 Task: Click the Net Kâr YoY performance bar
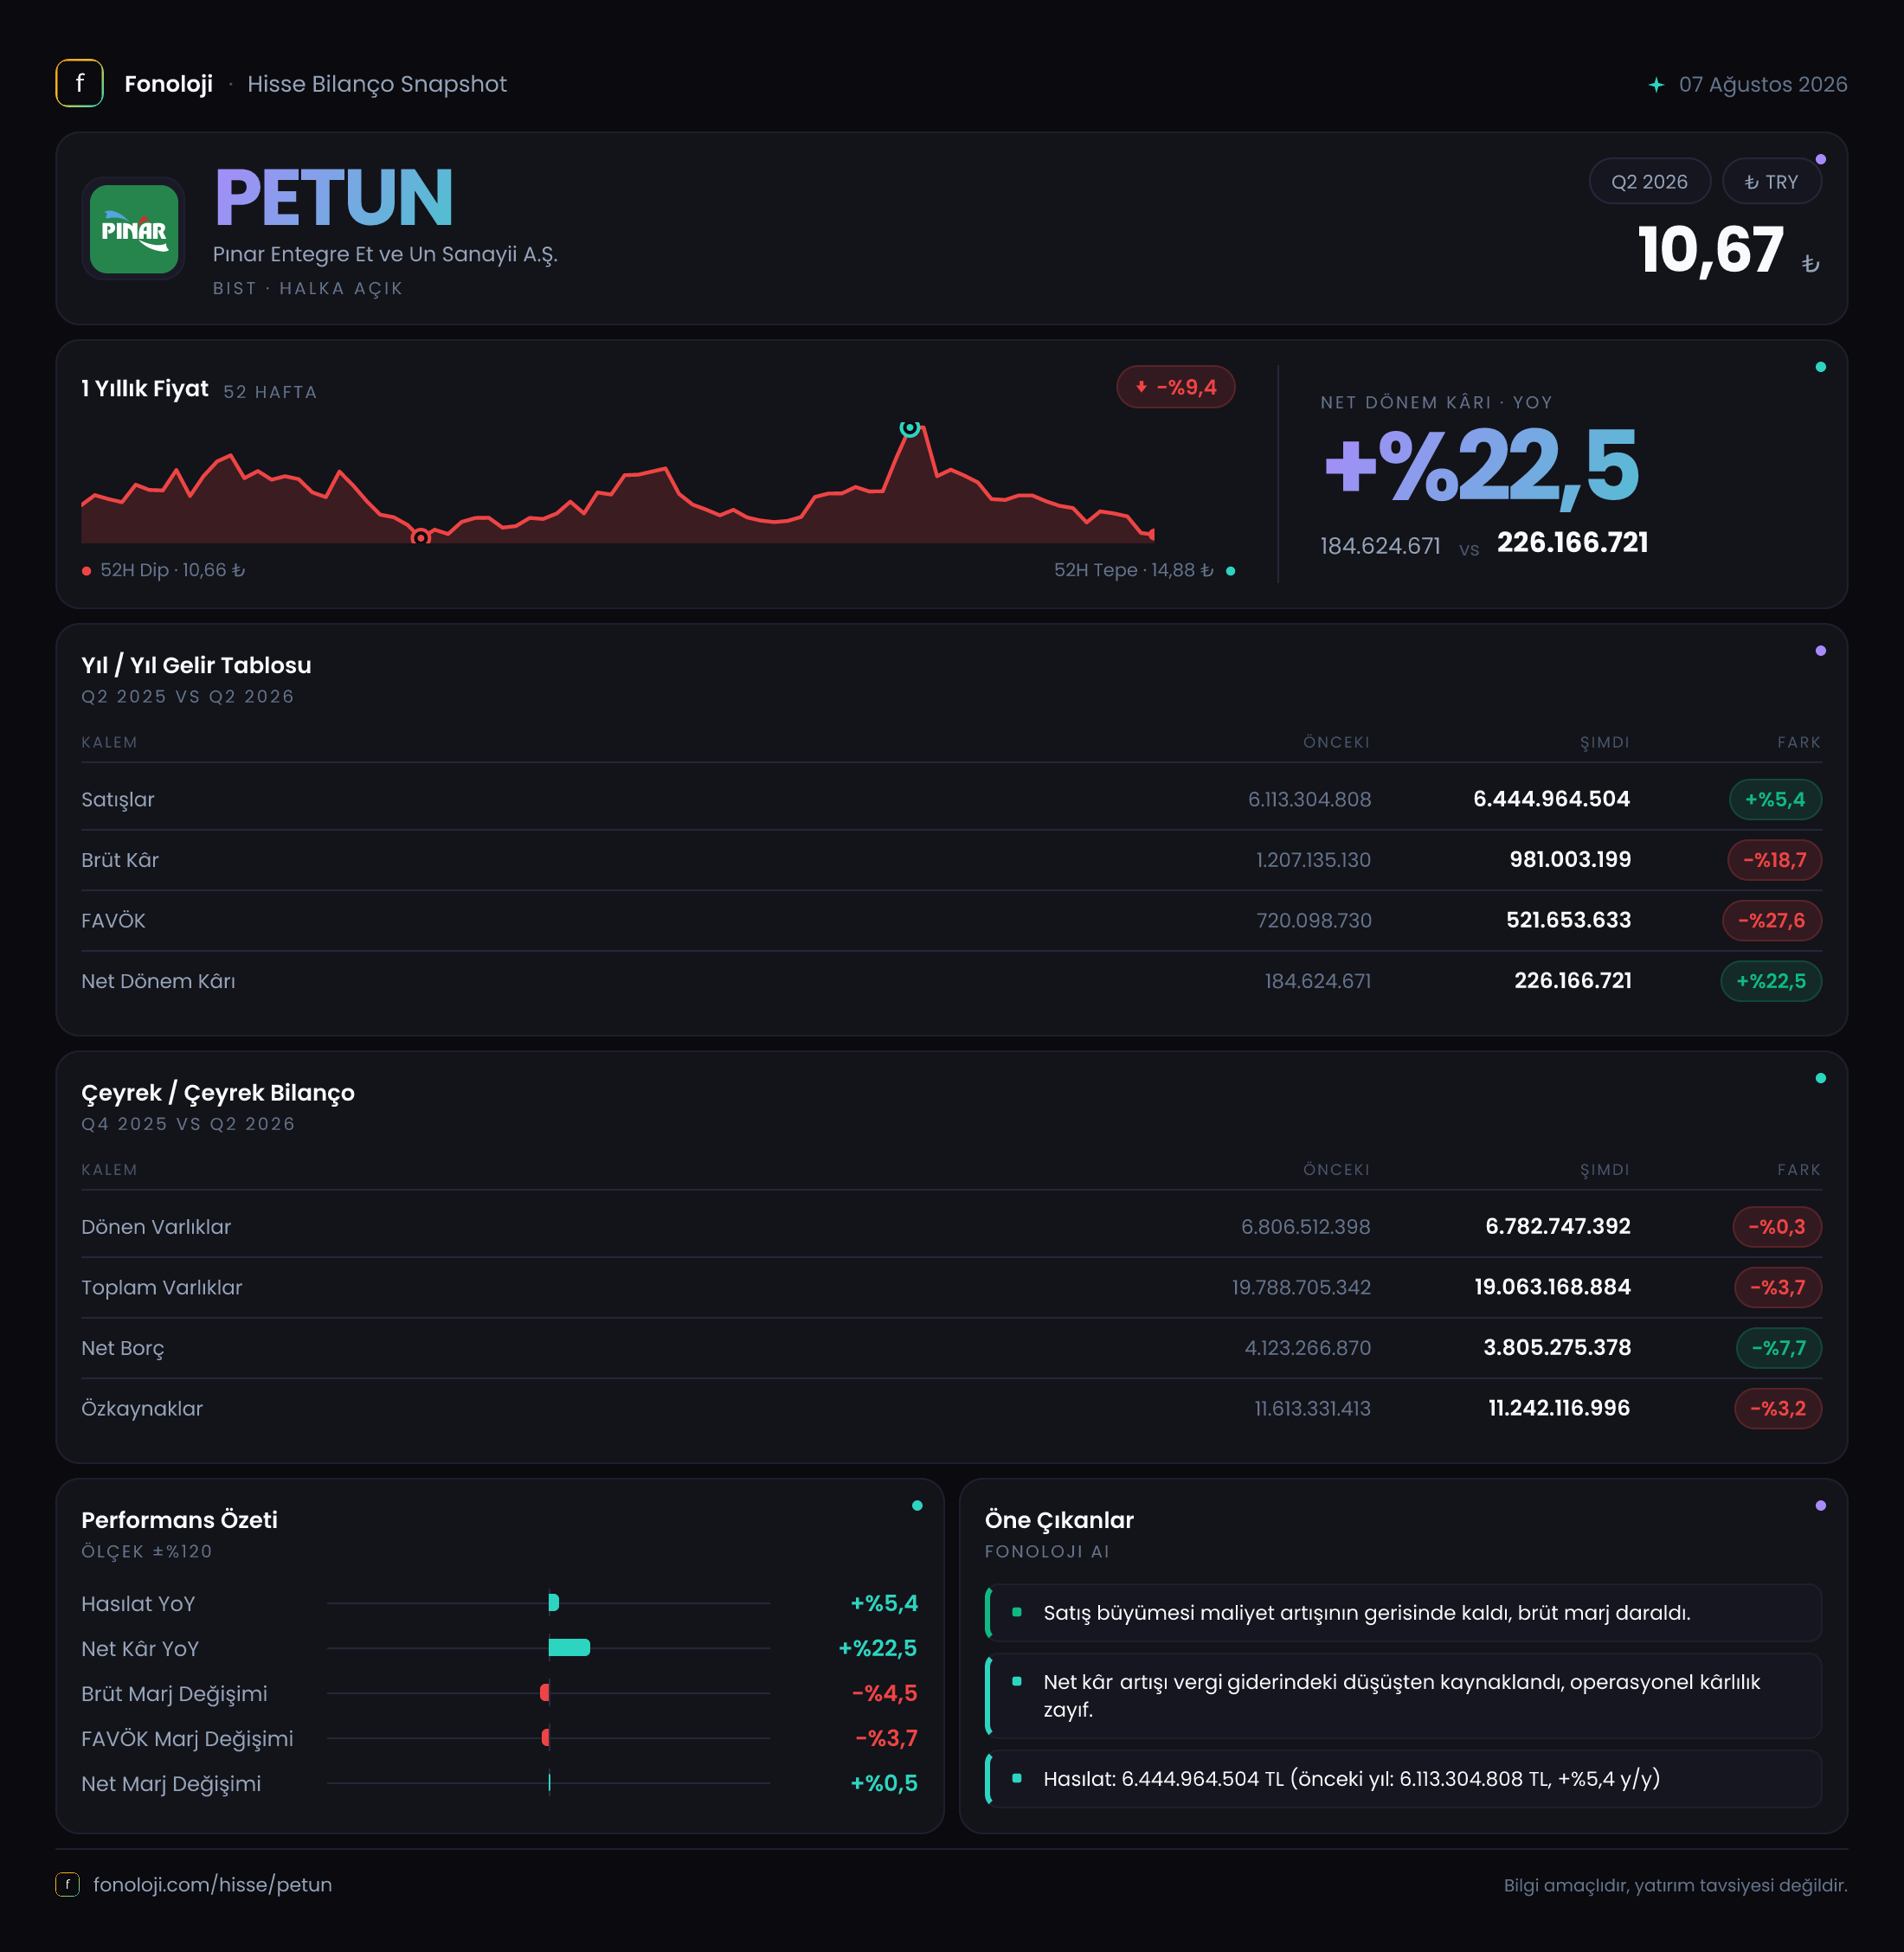coord(569,1648)
